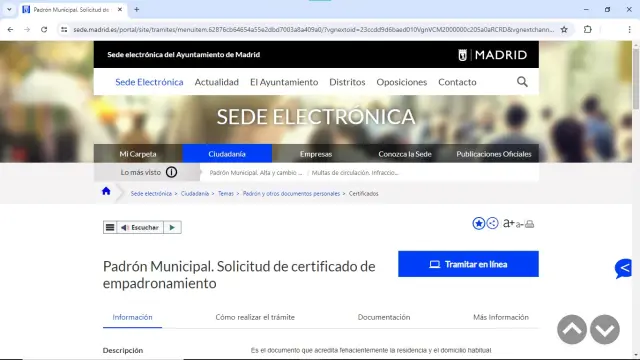Open the Distritos menu
This screenshot has height=360, width=640.
pyautogui.click(x=347, y=82)
